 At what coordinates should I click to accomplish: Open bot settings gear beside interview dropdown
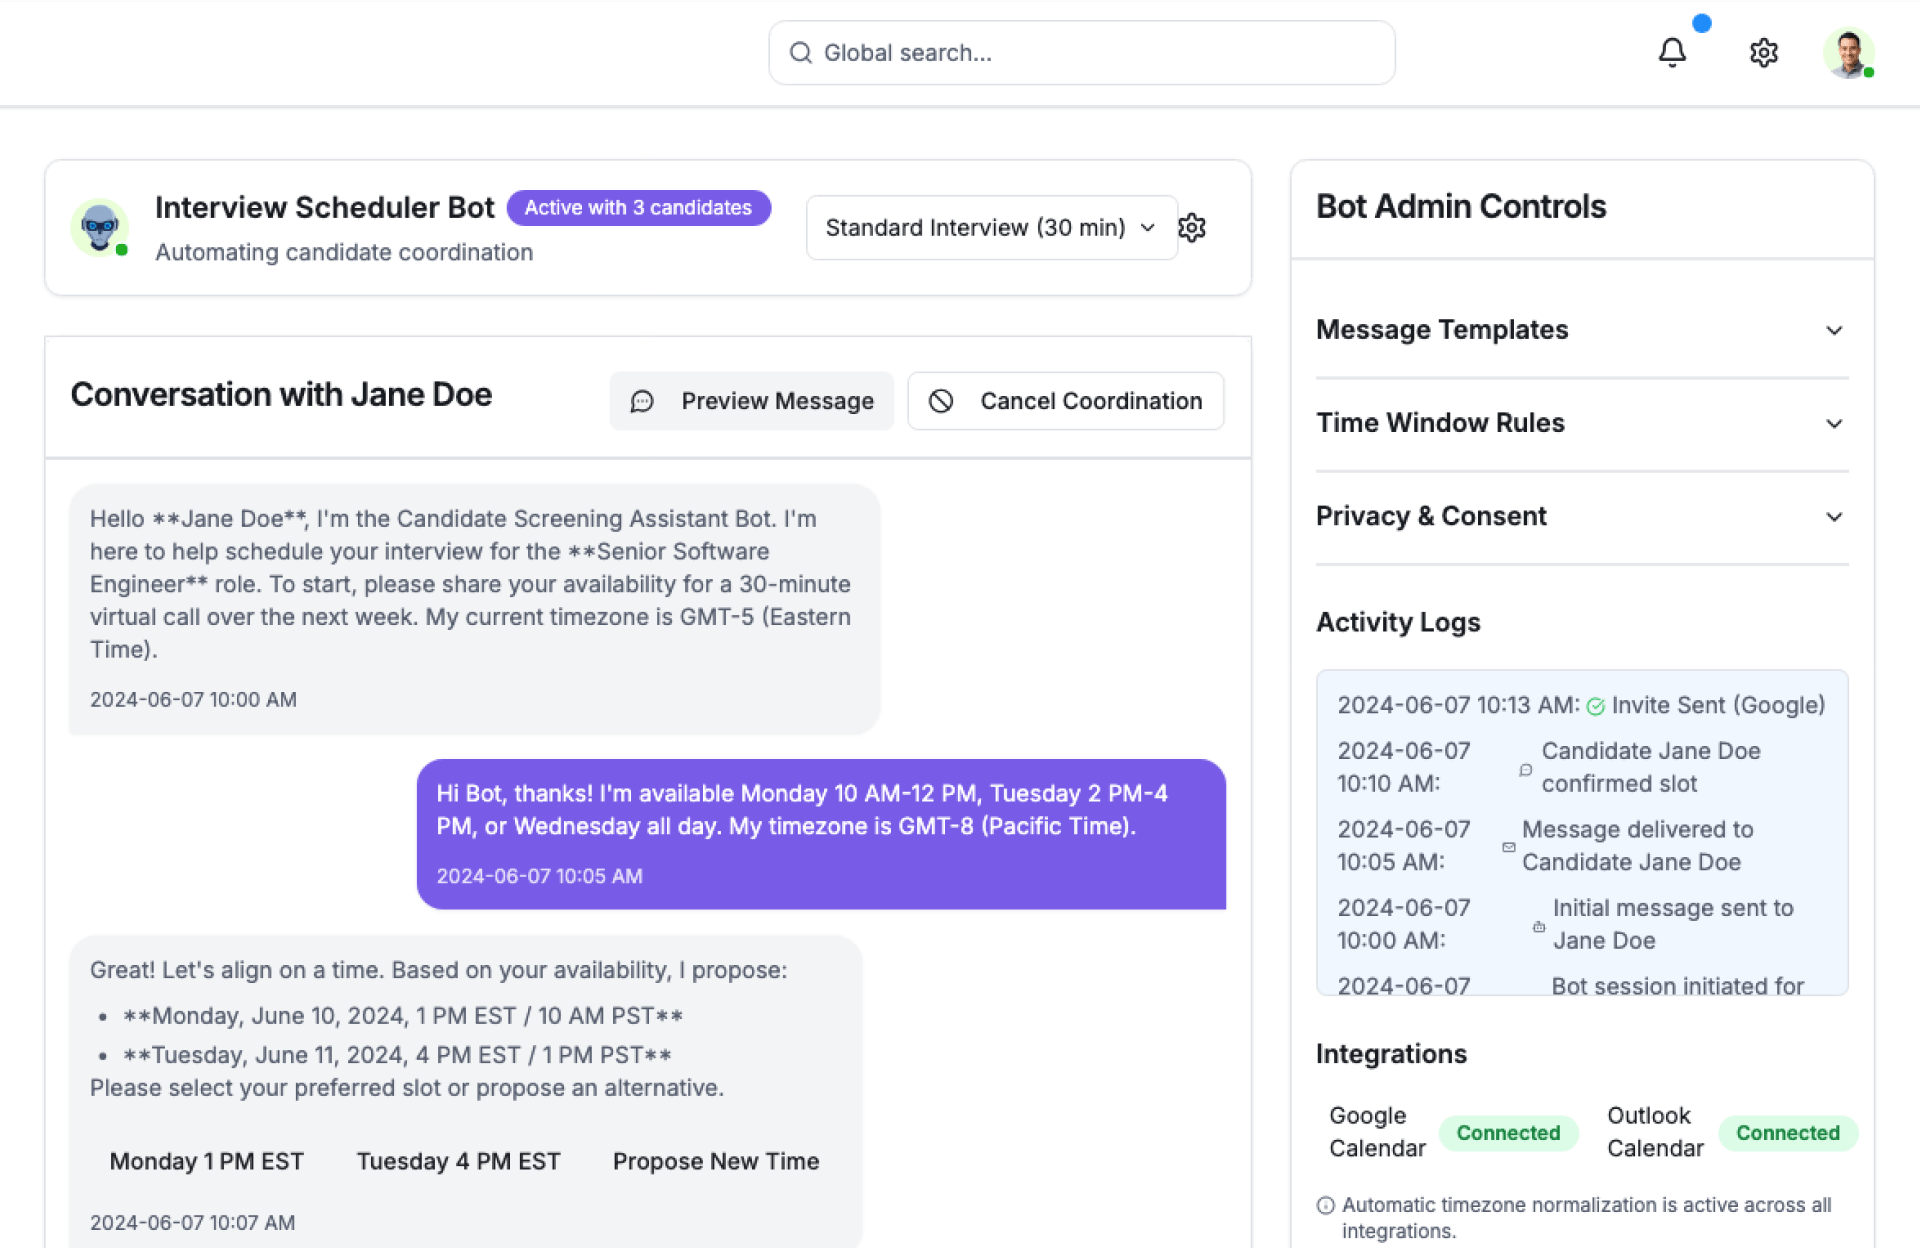coord(1192,228)
